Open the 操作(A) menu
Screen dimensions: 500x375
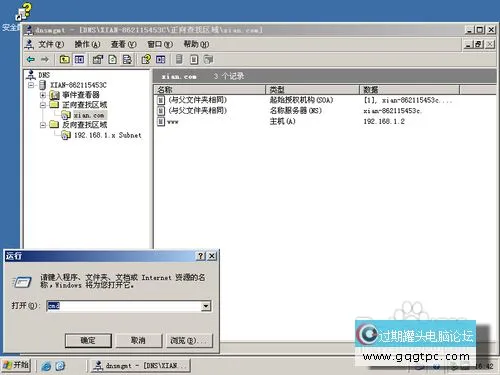[87, 44]
